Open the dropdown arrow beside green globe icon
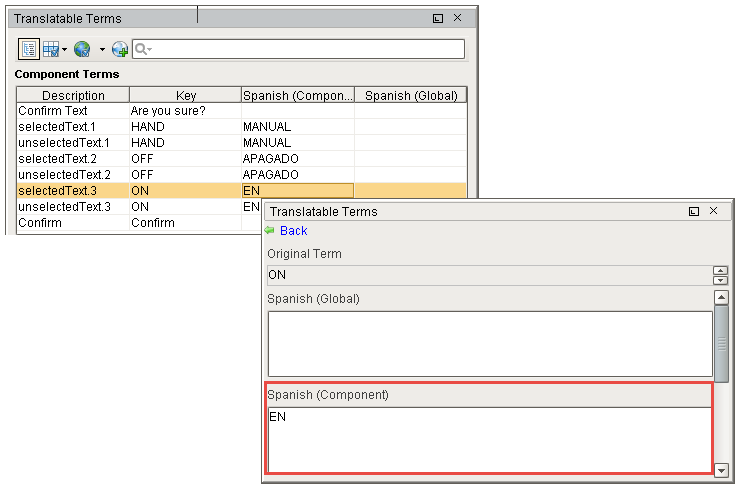 102,49
